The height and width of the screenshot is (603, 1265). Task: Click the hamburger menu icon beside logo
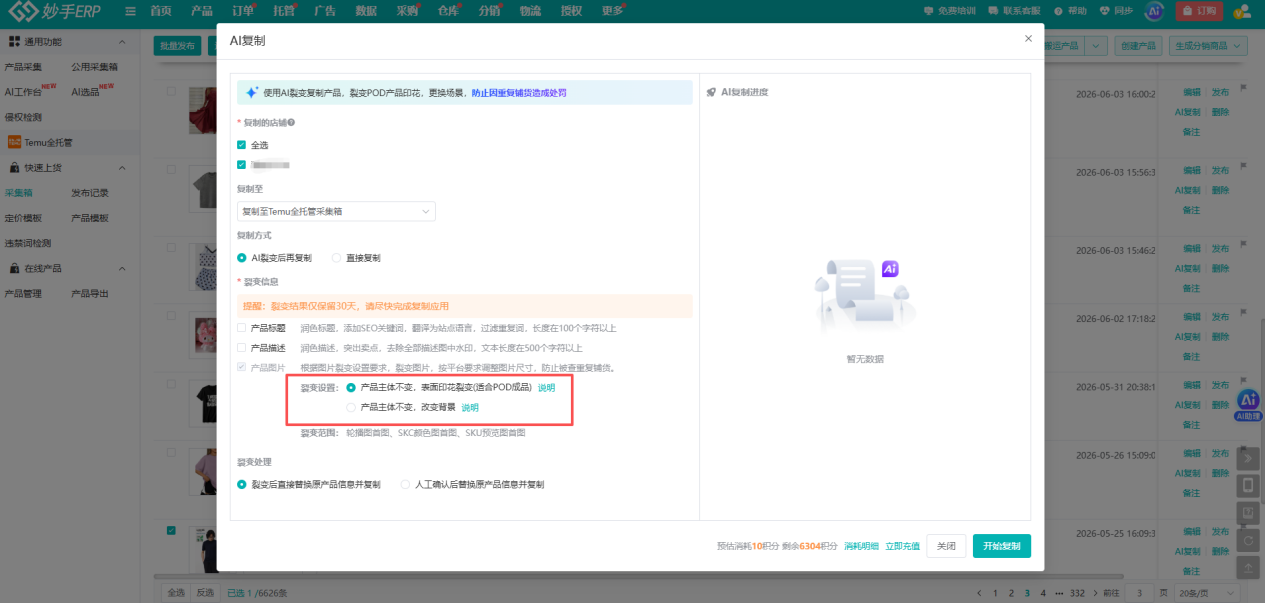tap(131, 11)
